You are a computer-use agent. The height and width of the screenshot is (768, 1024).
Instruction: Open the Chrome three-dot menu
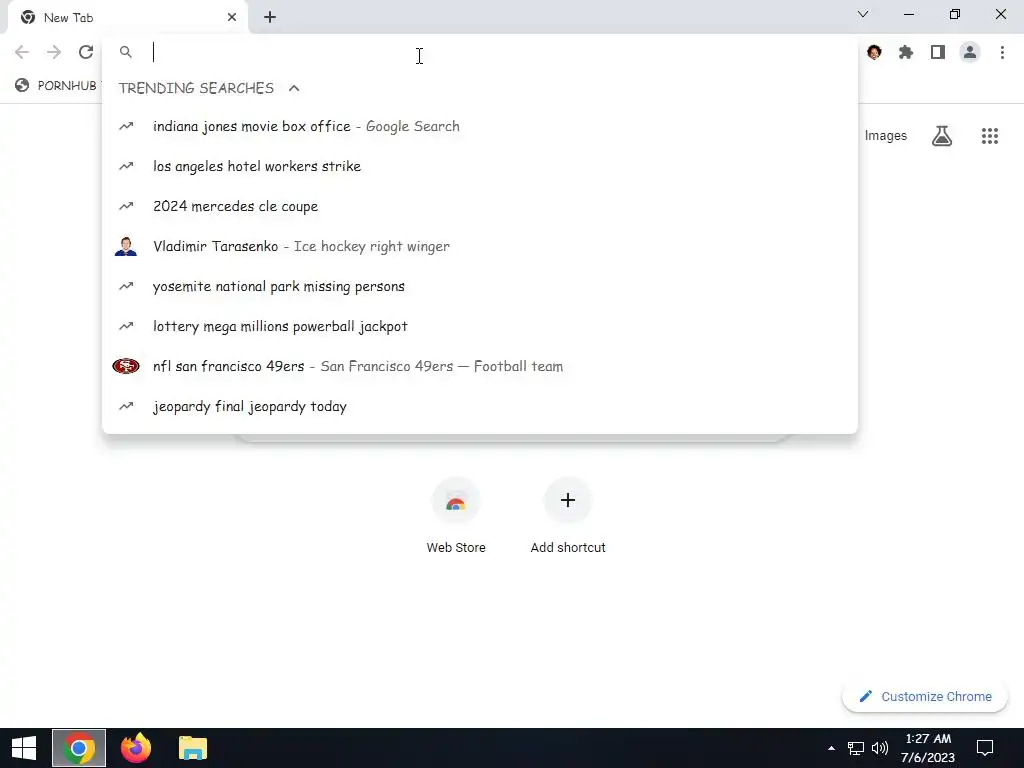tap(1002, 52)
